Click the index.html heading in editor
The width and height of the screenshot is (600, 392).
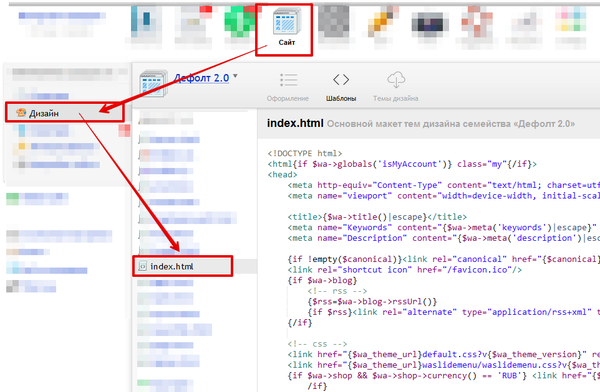pos(295,123)
